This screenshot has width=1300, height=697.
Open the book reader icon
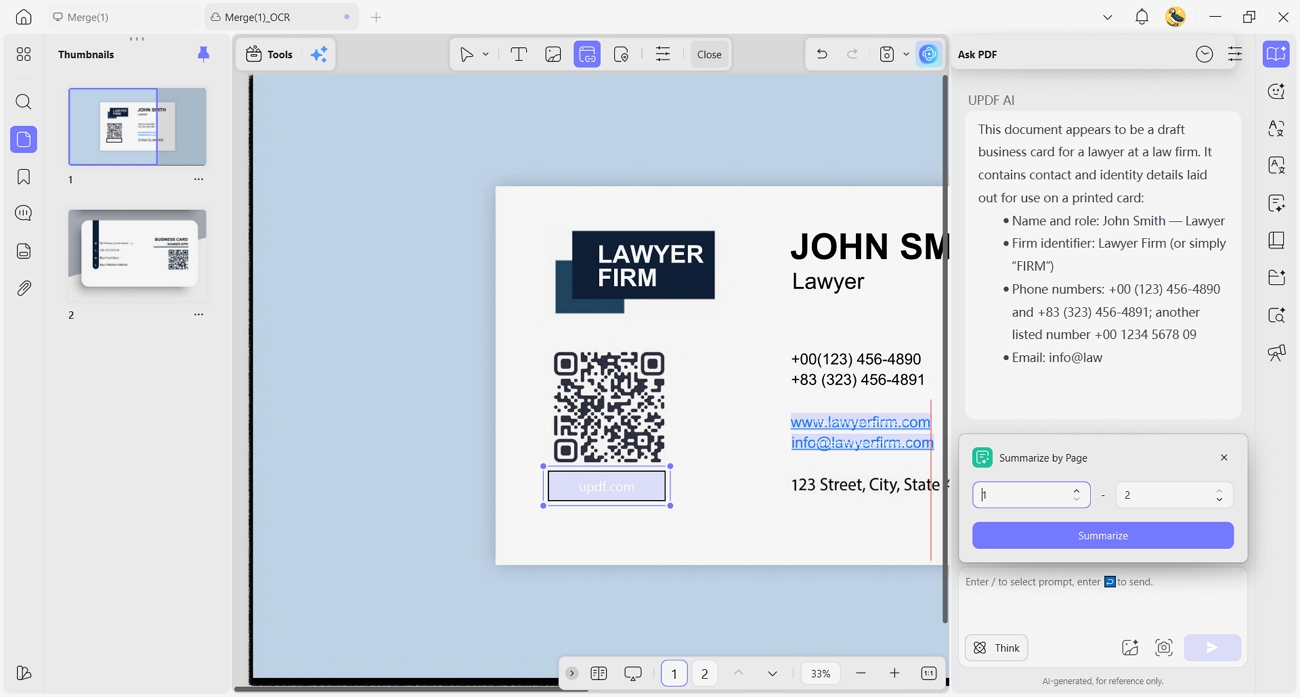click(x=1276, y=240)
